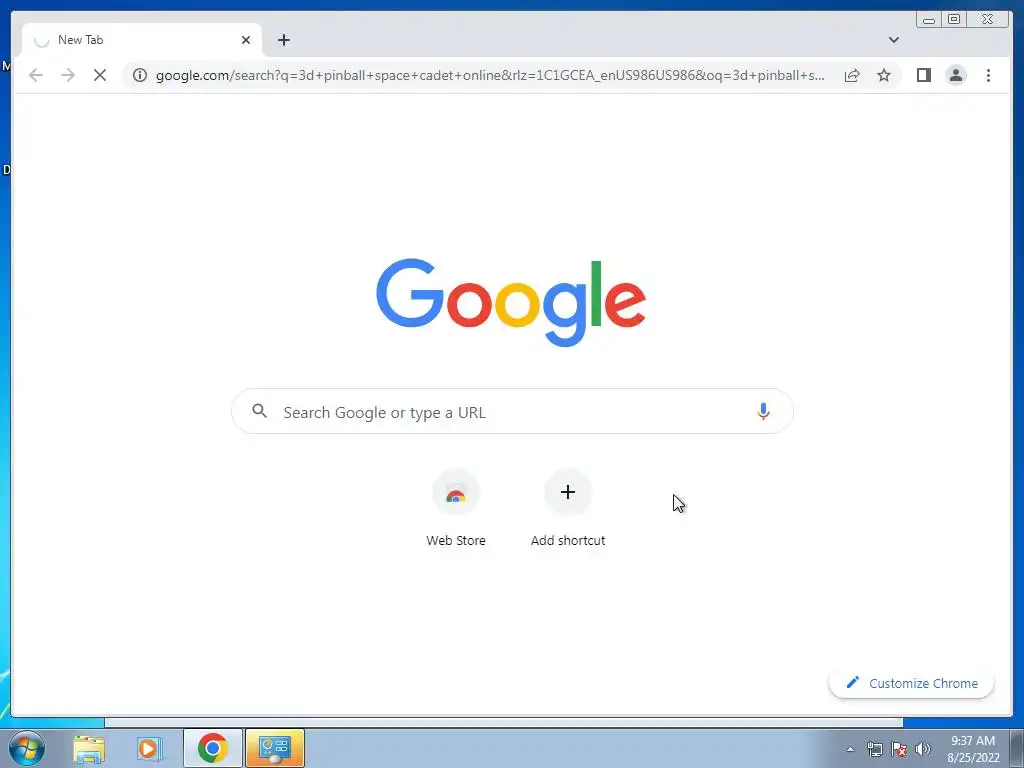The height and width of the screenshot is (768, 1024).
Task: Close the New Tab tab
Action: pos(246,40)
